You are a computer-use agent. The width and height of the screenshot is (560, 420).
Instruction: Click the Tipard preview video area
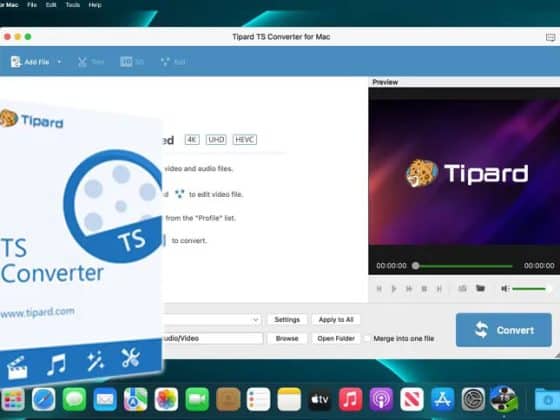(x=464, y=173)
